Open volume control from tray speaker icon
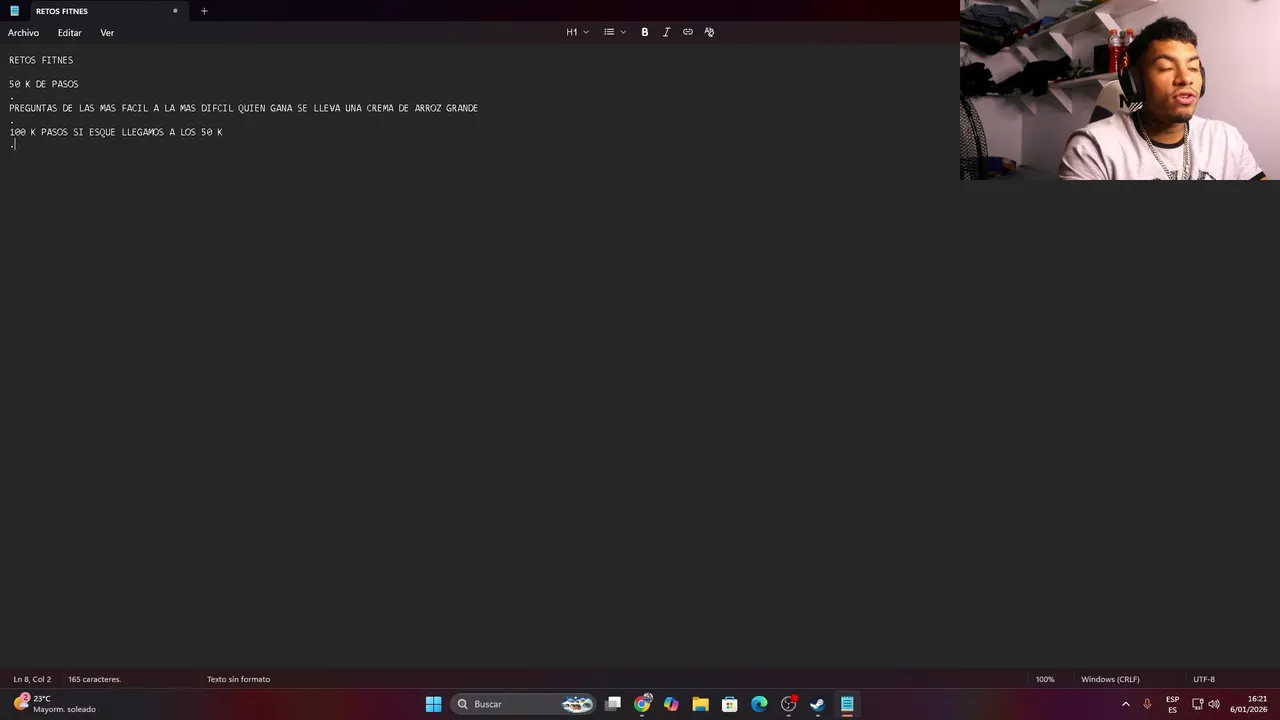Screen dimensions: 1280x720 [1214, 704]
